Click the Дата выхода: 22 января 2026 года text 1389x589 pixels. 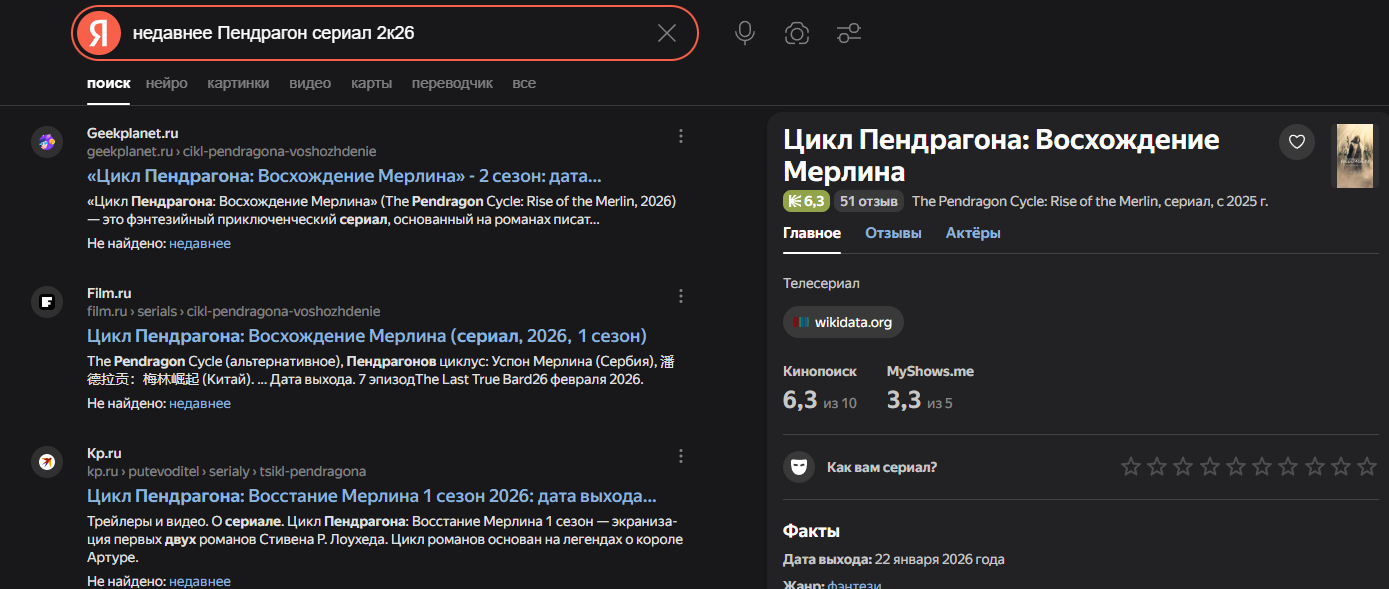pos(894,559)
